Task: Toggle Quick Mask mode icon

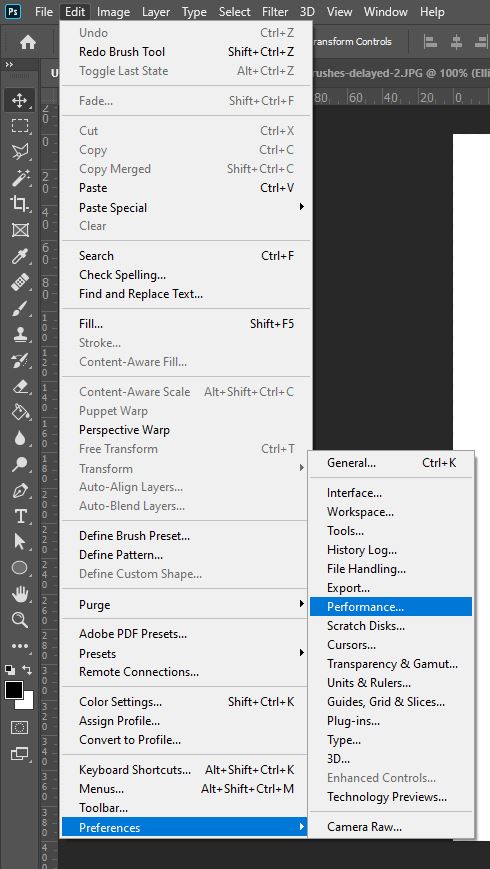Action: click(20, 727)
